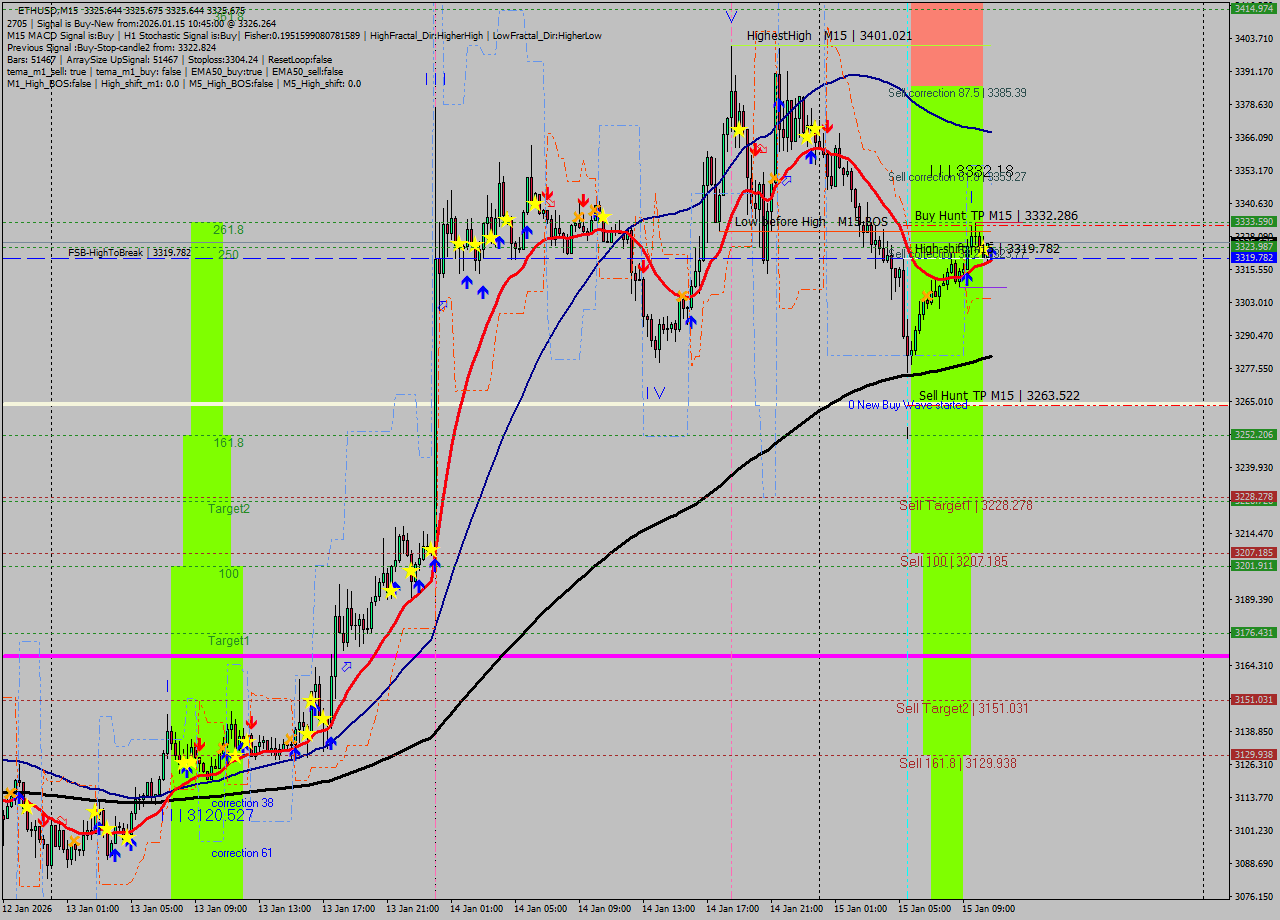Click the green 3176.431 price axis tag

[x=1253, y=633]
